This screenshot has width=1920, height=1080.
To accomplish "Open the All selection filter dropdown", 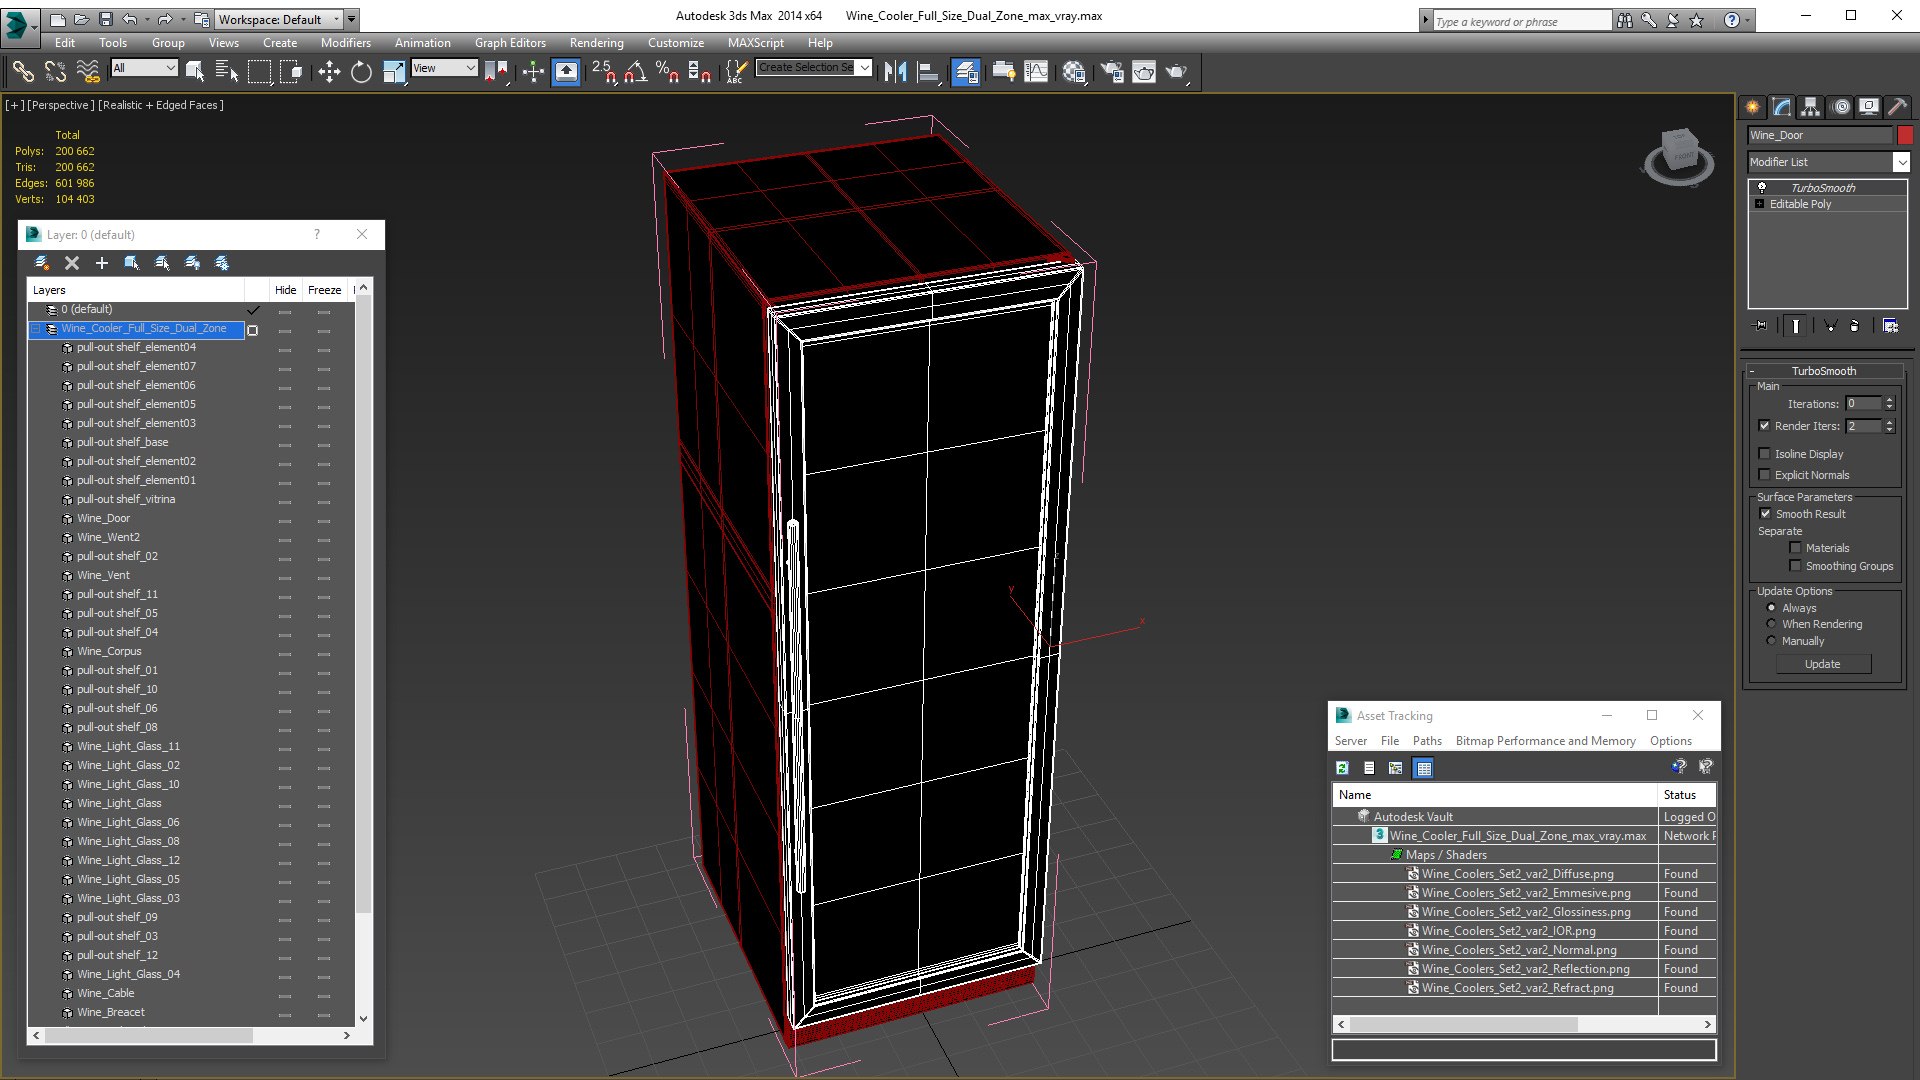I will point(144,68).
